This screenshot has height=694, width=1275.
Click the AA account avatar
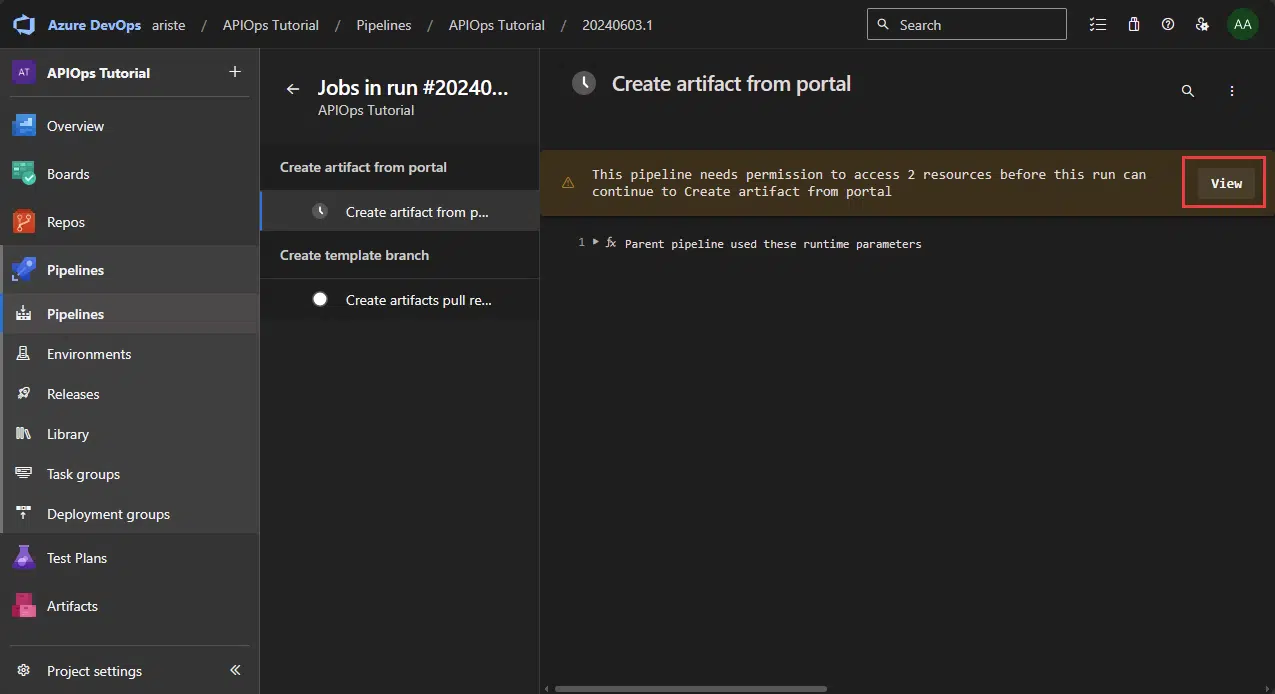pyautogui.click(x=1242, y=25)
